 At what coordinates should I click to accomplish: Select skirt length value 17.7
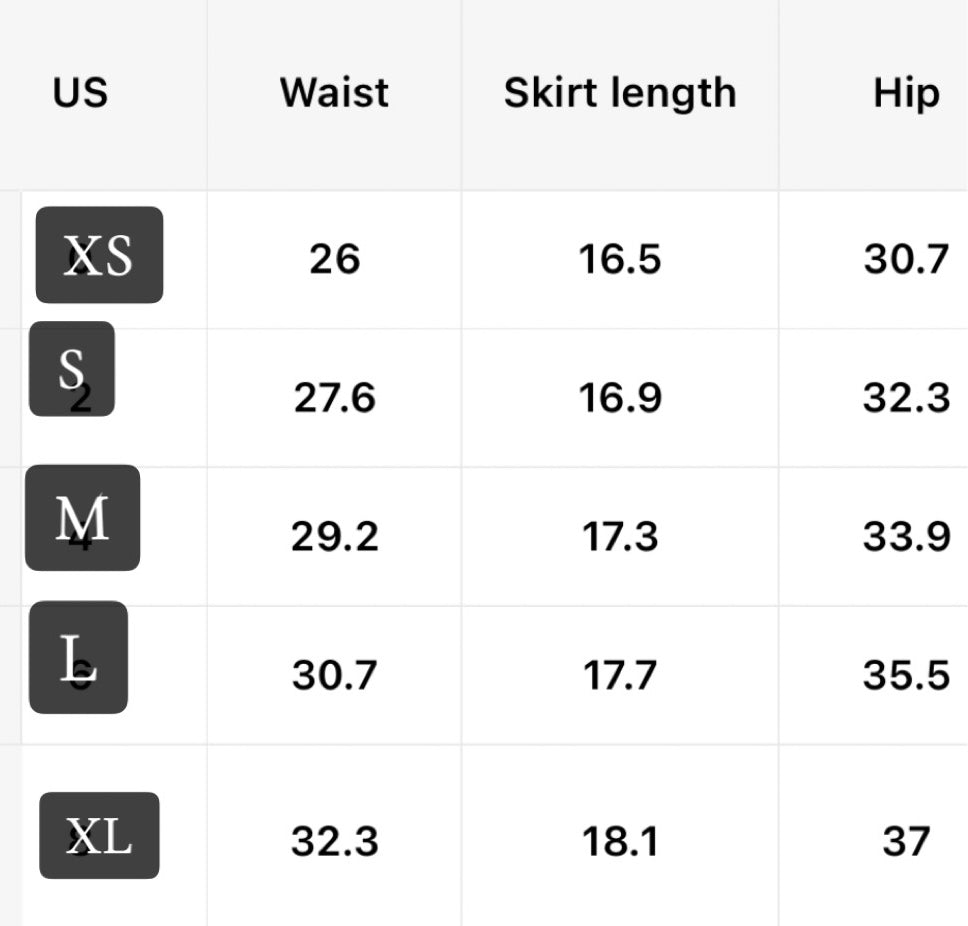pyautogui.click(x=620, y=675)
